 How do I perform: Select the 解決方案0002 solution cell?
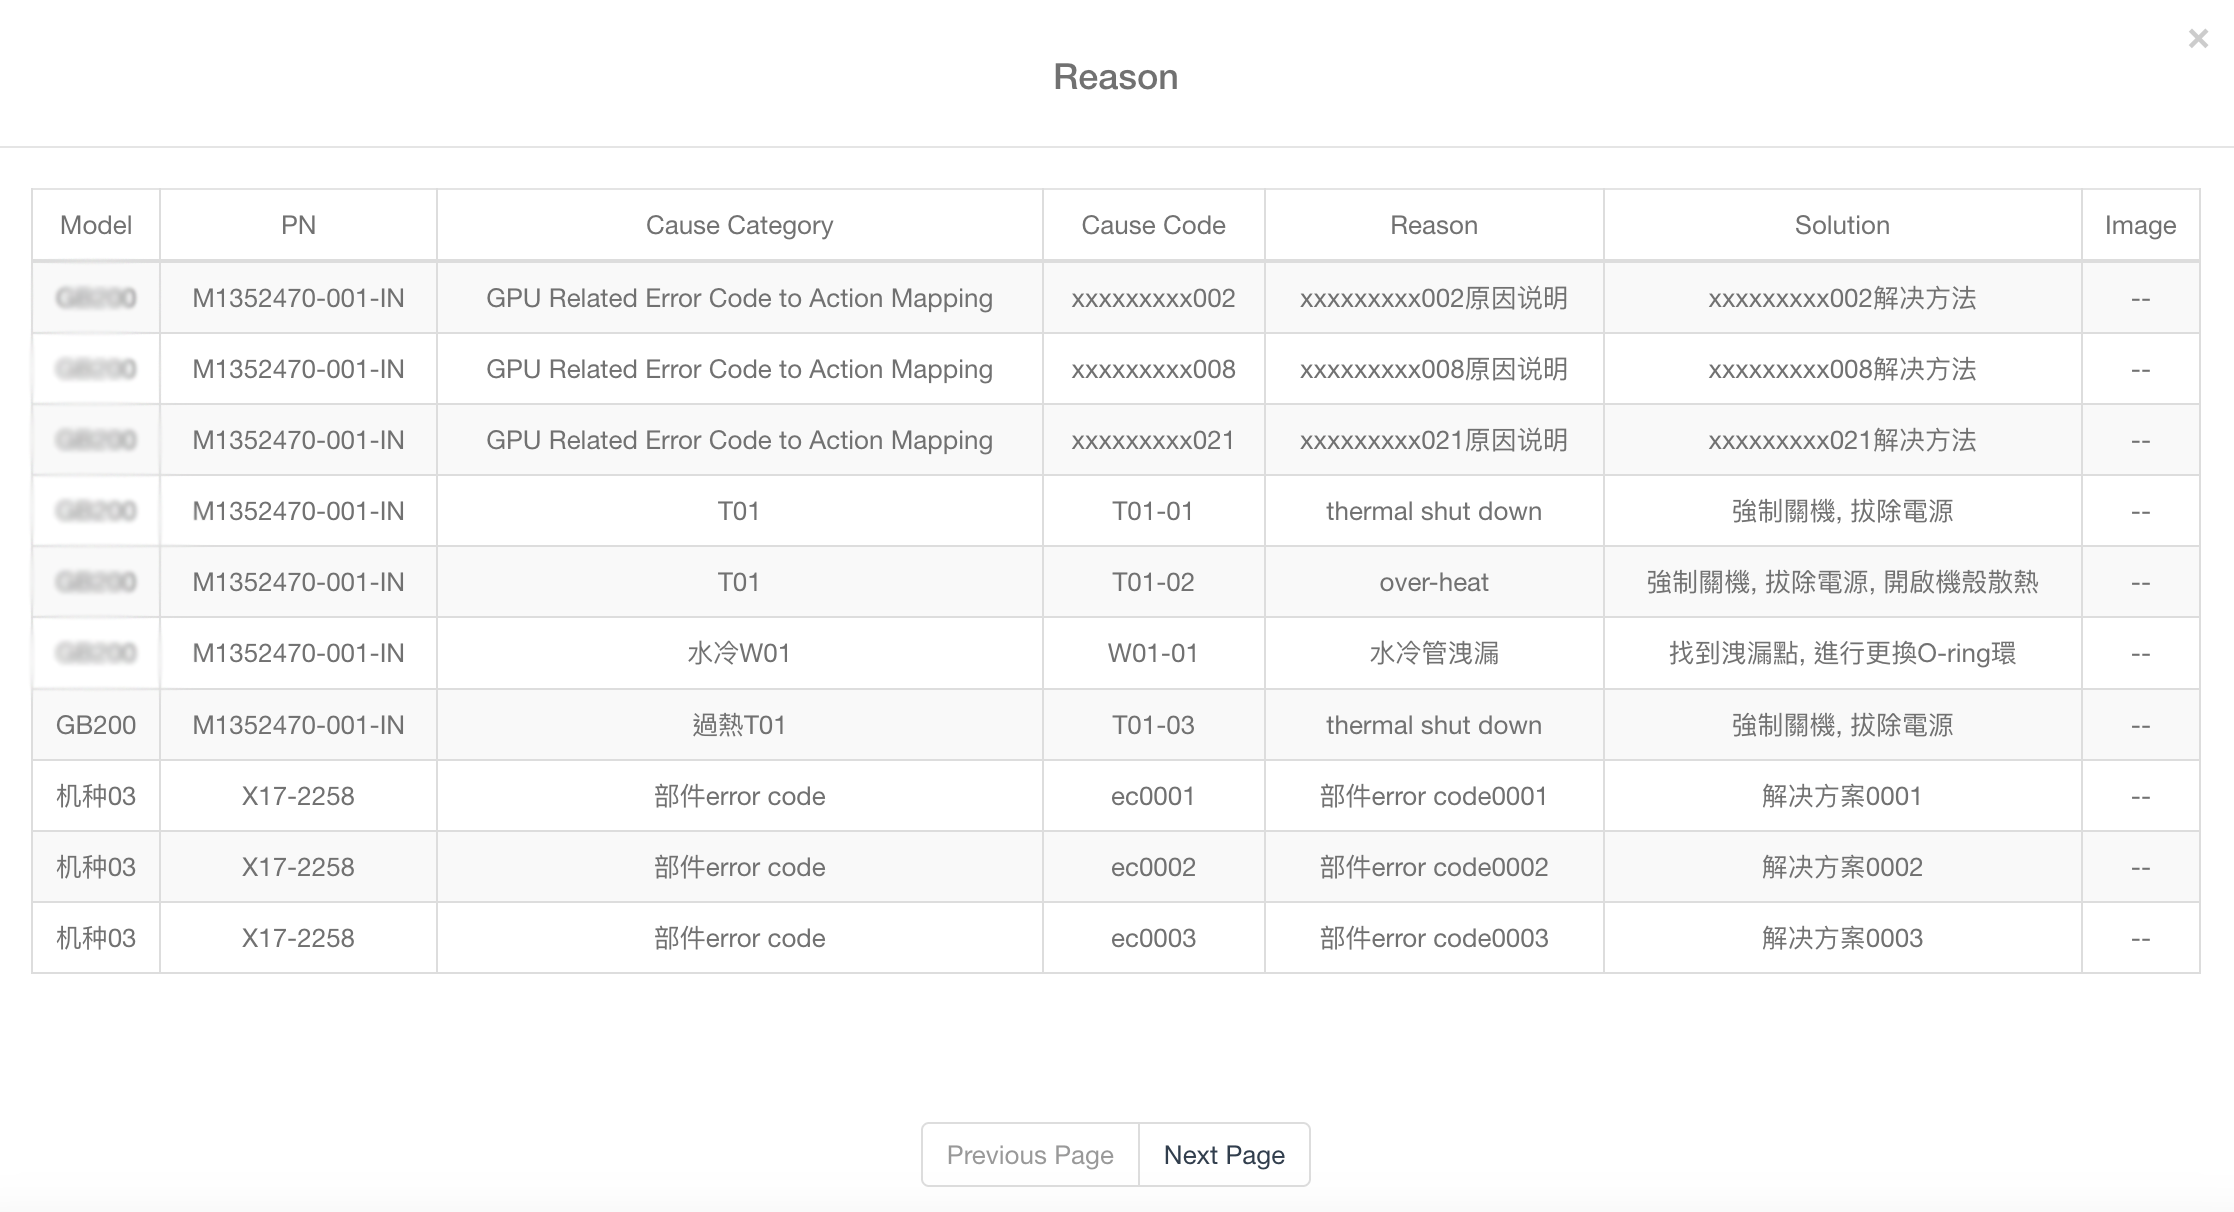(1842, 867)
